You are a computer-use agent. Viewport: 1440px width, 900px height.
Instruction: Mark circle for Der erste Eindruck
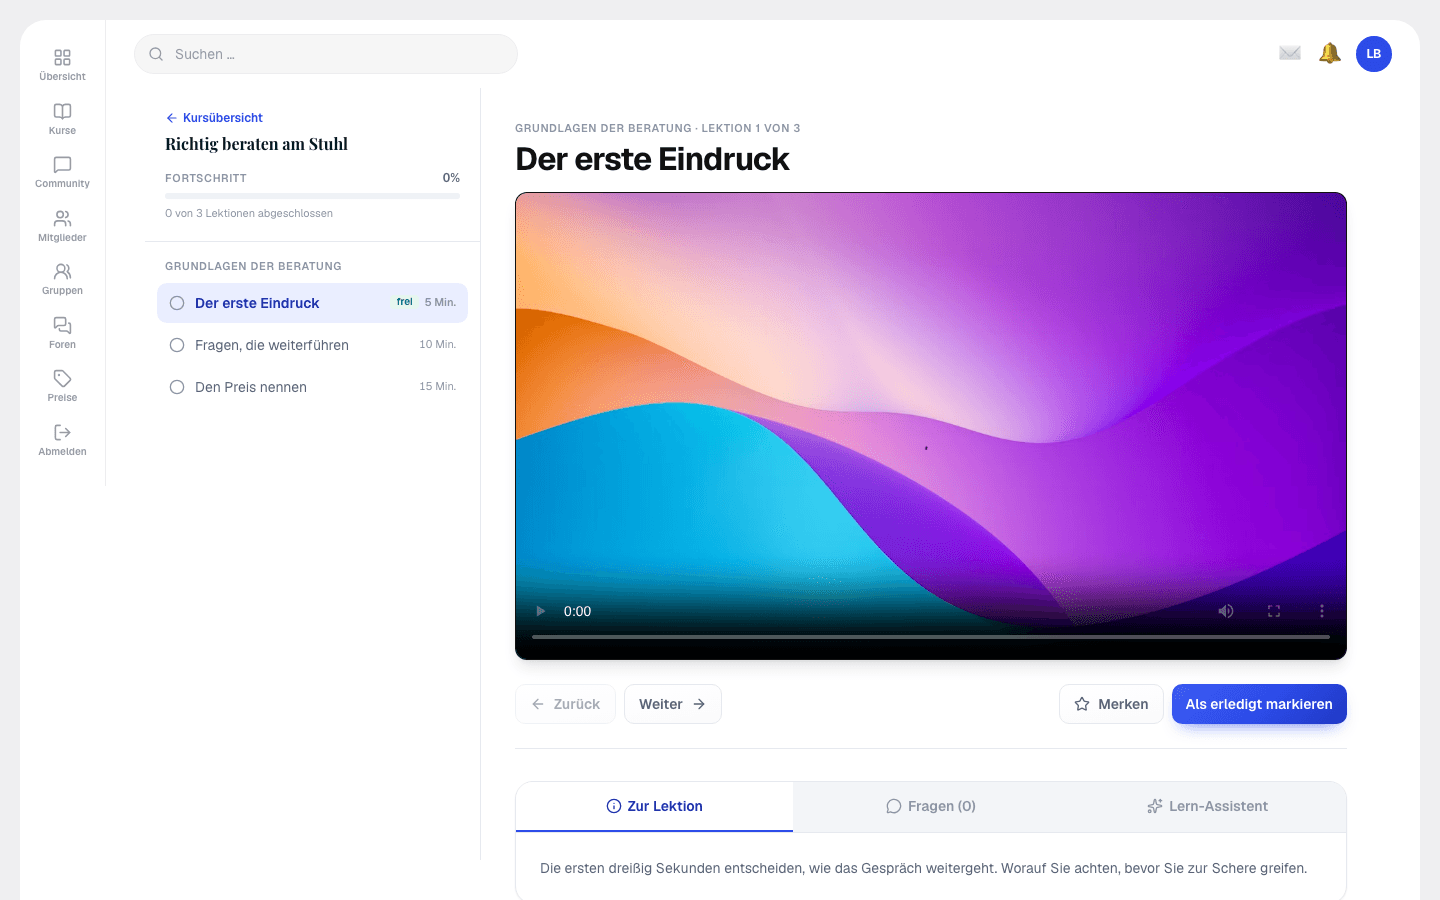177,303
